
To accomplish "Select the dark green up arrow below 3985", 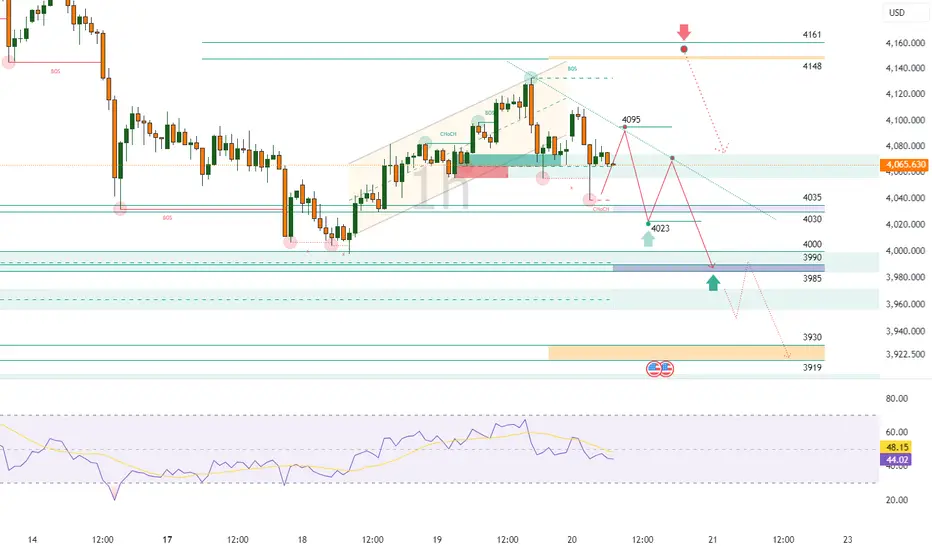I will point(713,283).
